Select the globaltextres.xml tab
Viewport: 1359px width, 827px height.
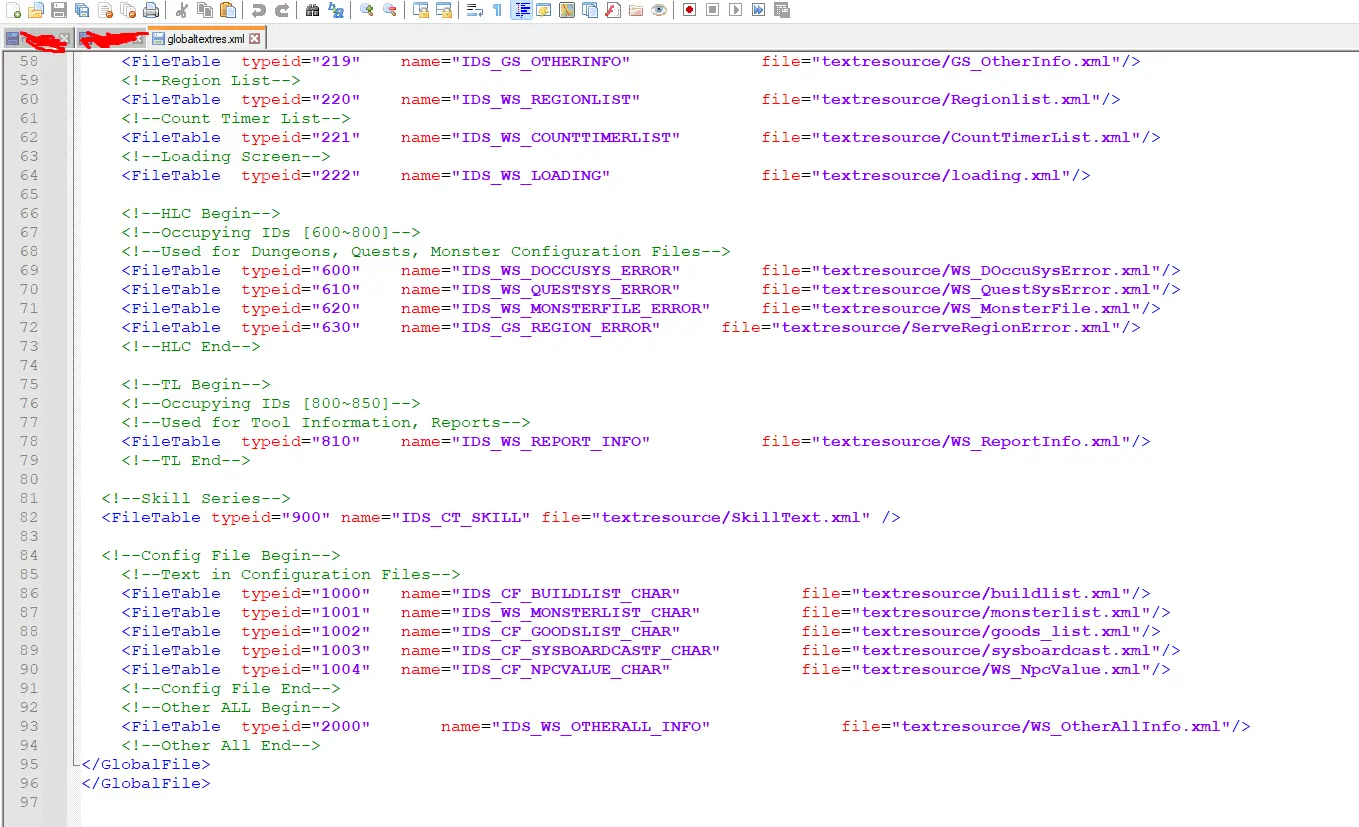[205, 38]
